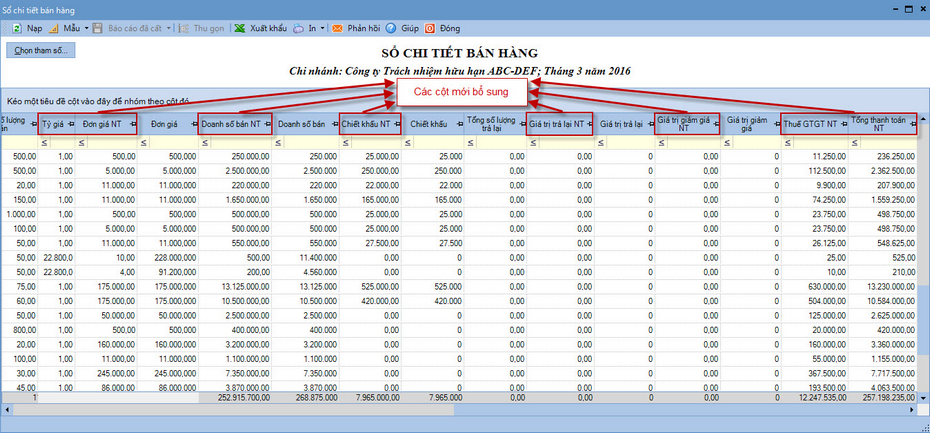Pin the Doanh số bán column

point(335,123)
